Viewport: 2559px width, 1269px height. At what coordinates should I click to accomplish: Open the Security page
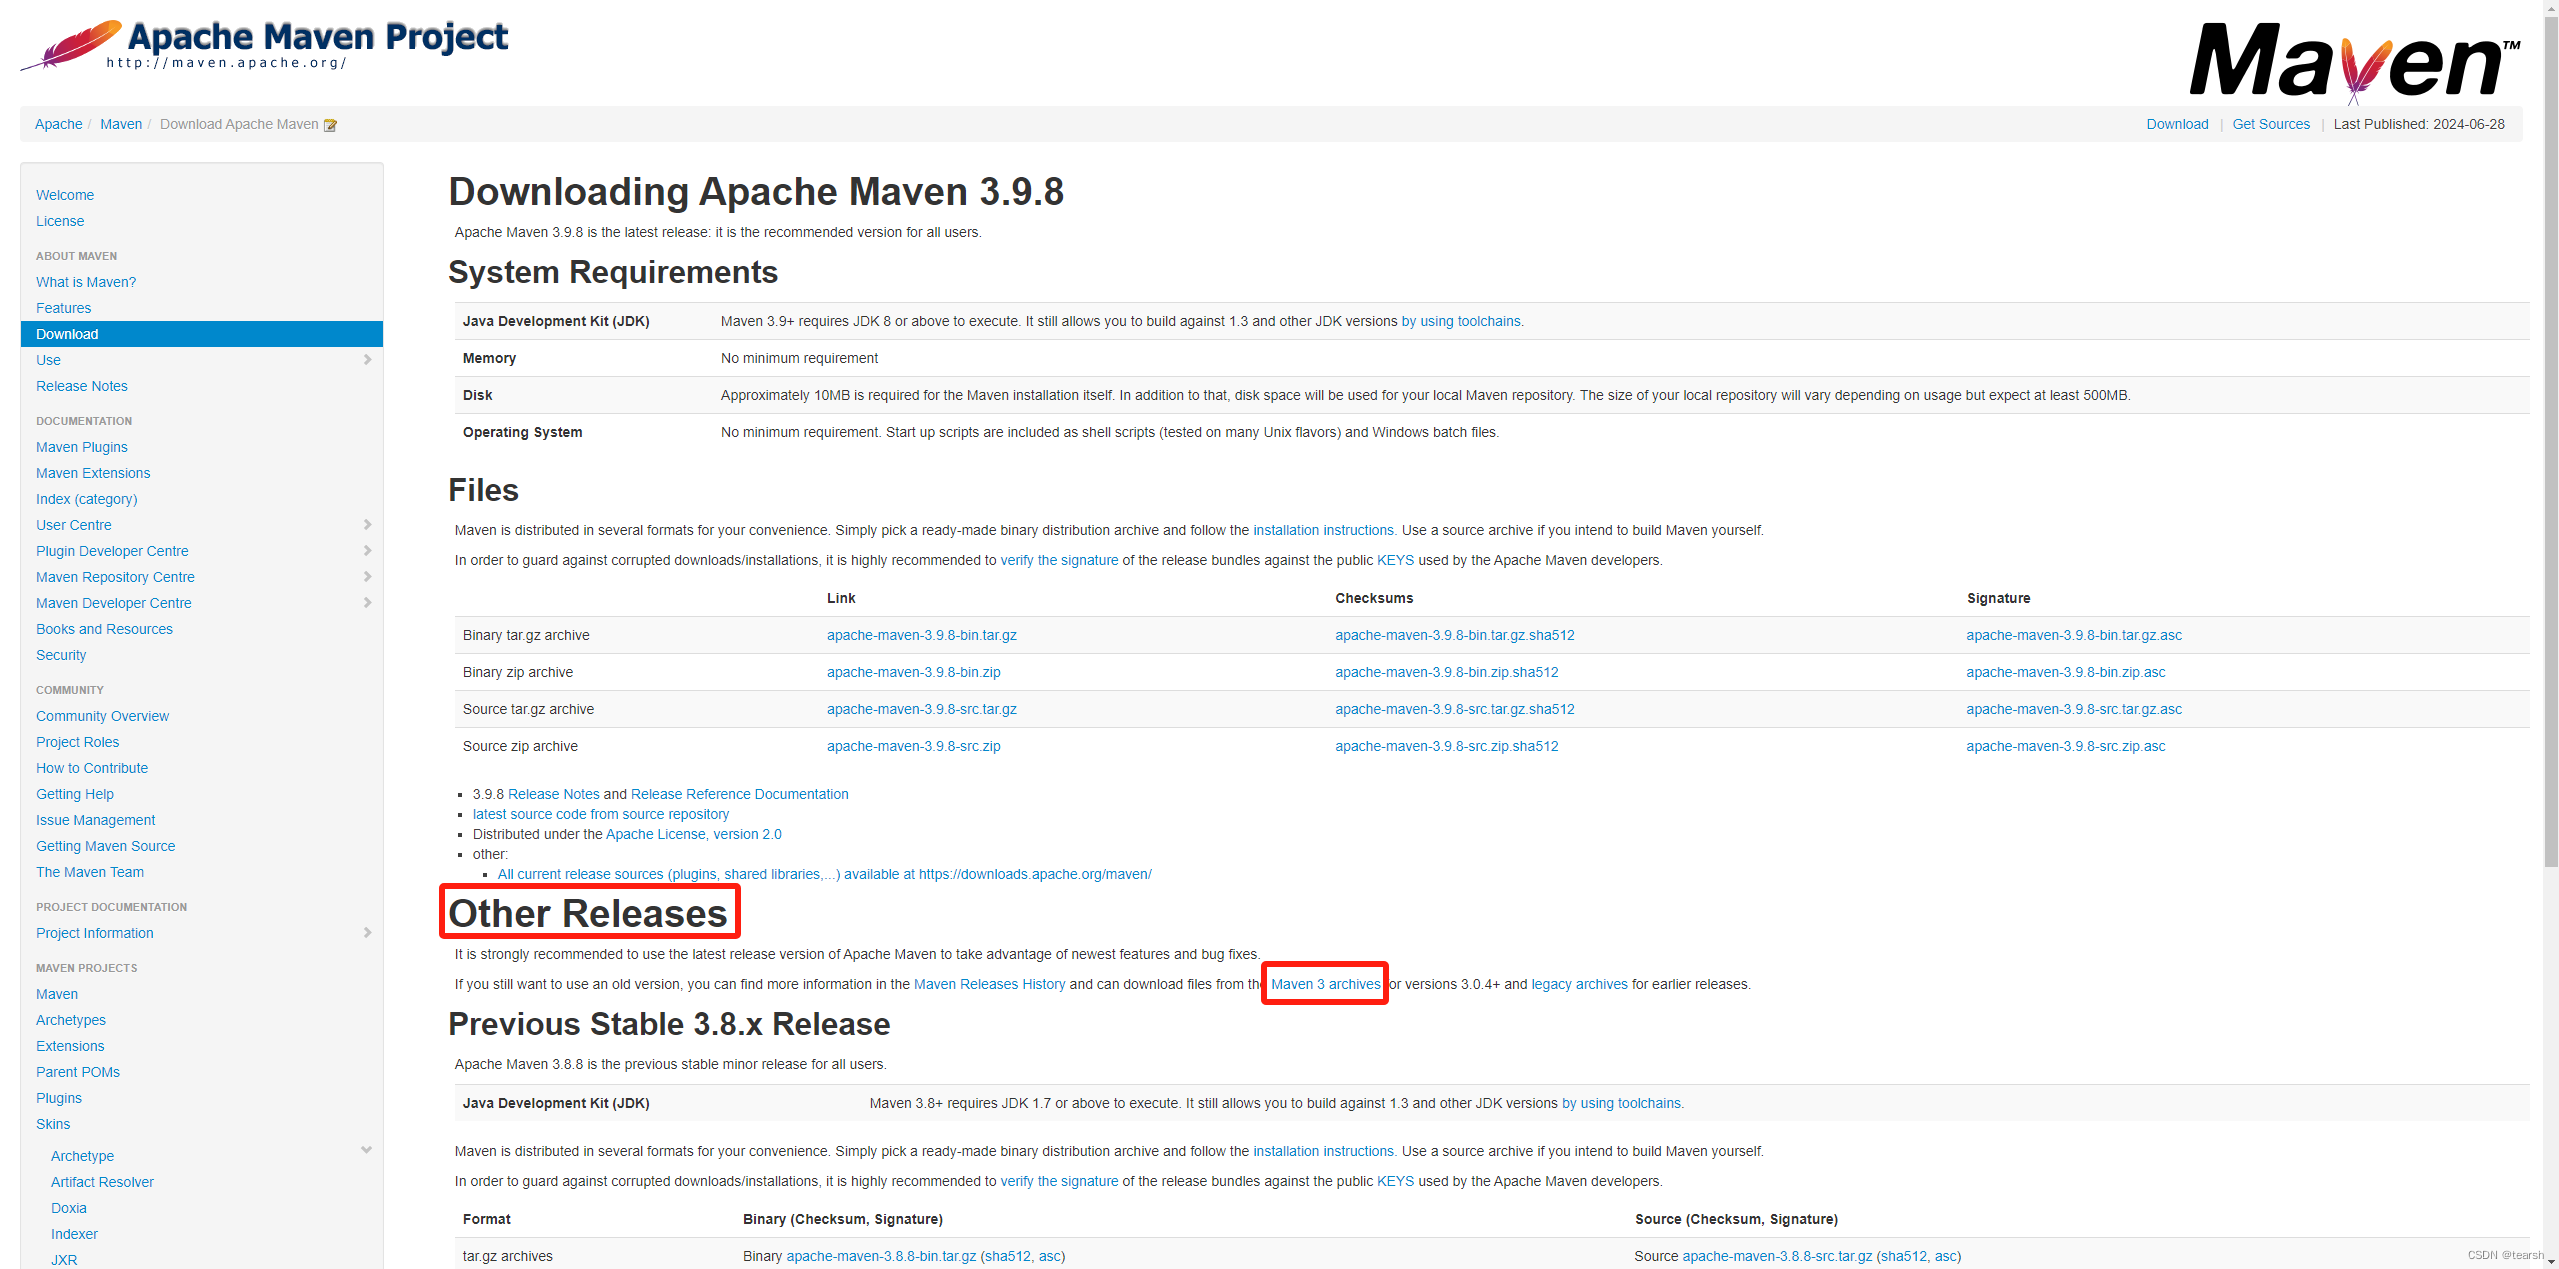[x=60, y=655]
